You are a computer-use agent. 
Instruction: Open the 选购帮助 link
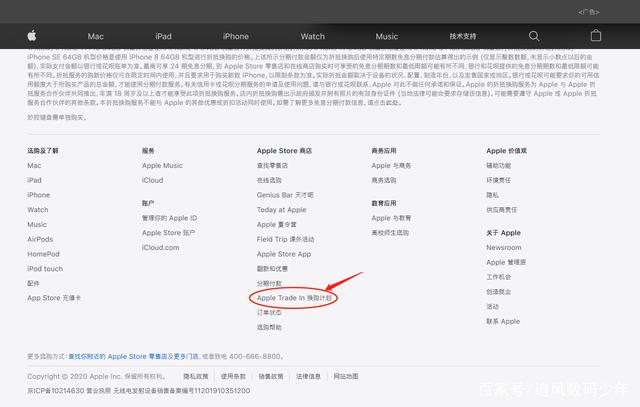coord(269,327)
